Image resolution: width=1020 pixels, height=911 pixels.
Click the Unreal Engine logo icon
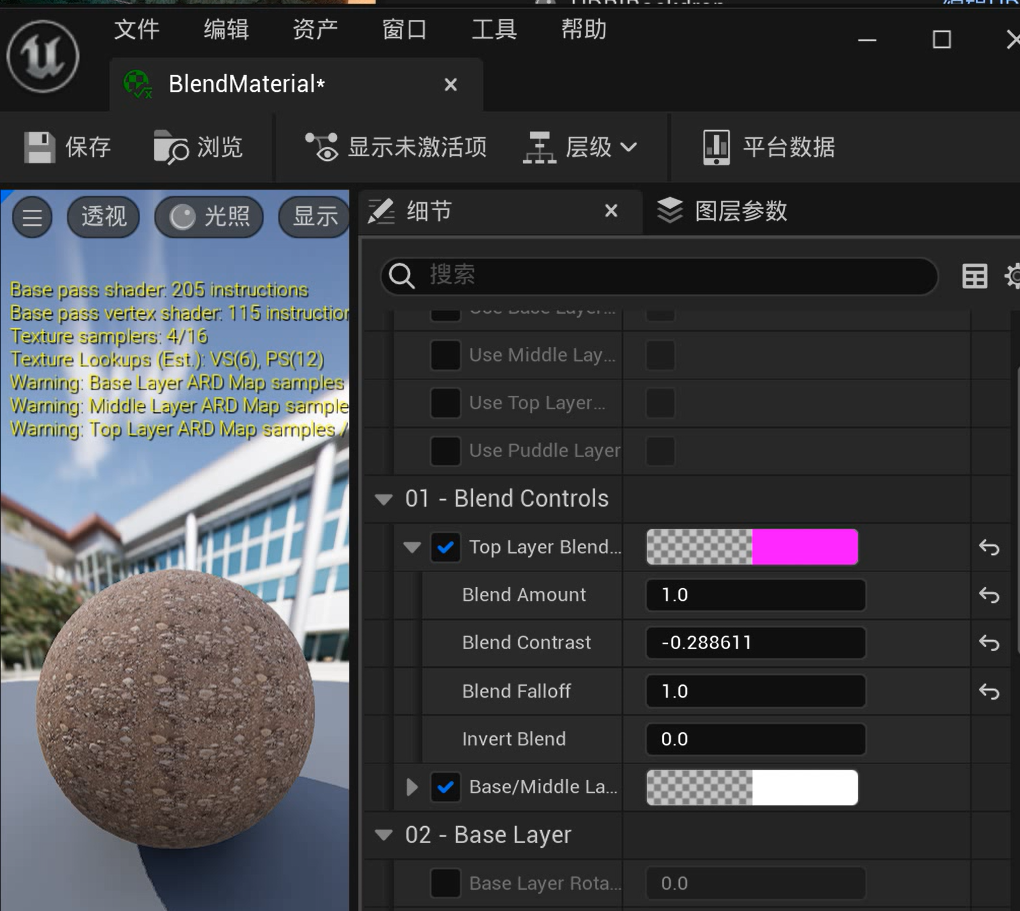click(x=43, y=56)
